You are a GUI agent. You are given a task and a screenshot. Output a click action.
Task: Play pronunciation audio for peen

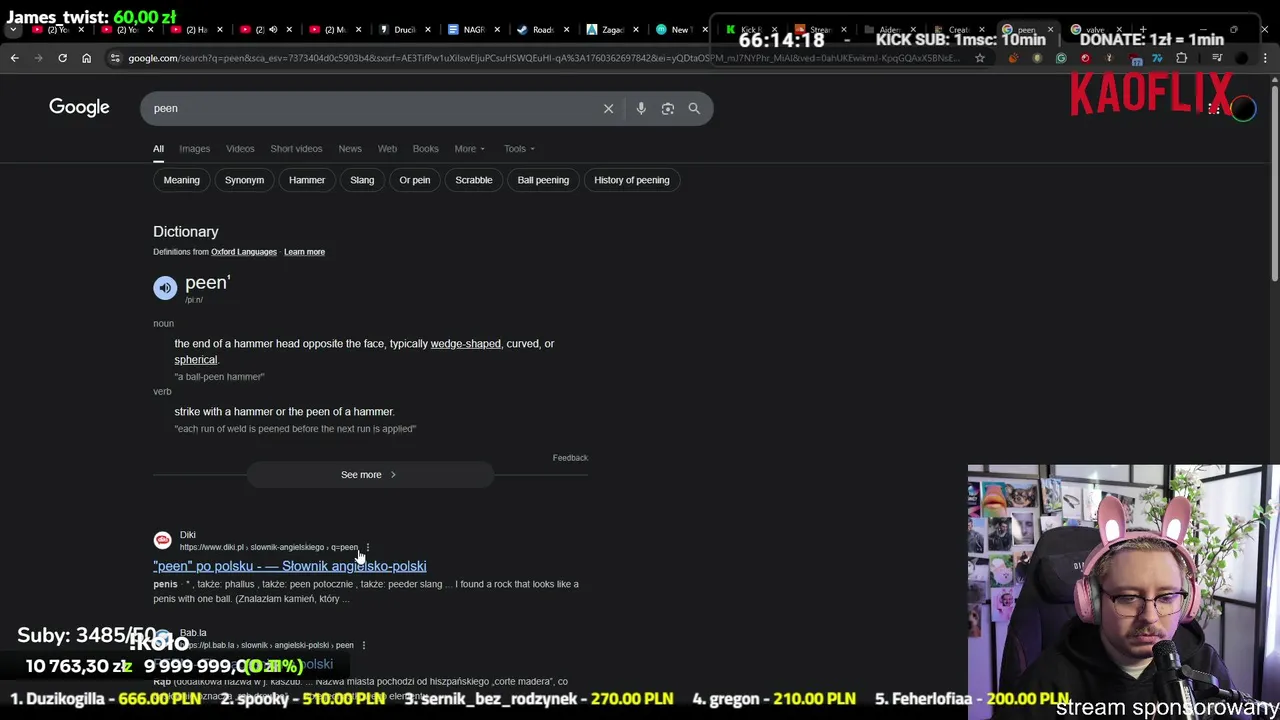coord(165,288)
